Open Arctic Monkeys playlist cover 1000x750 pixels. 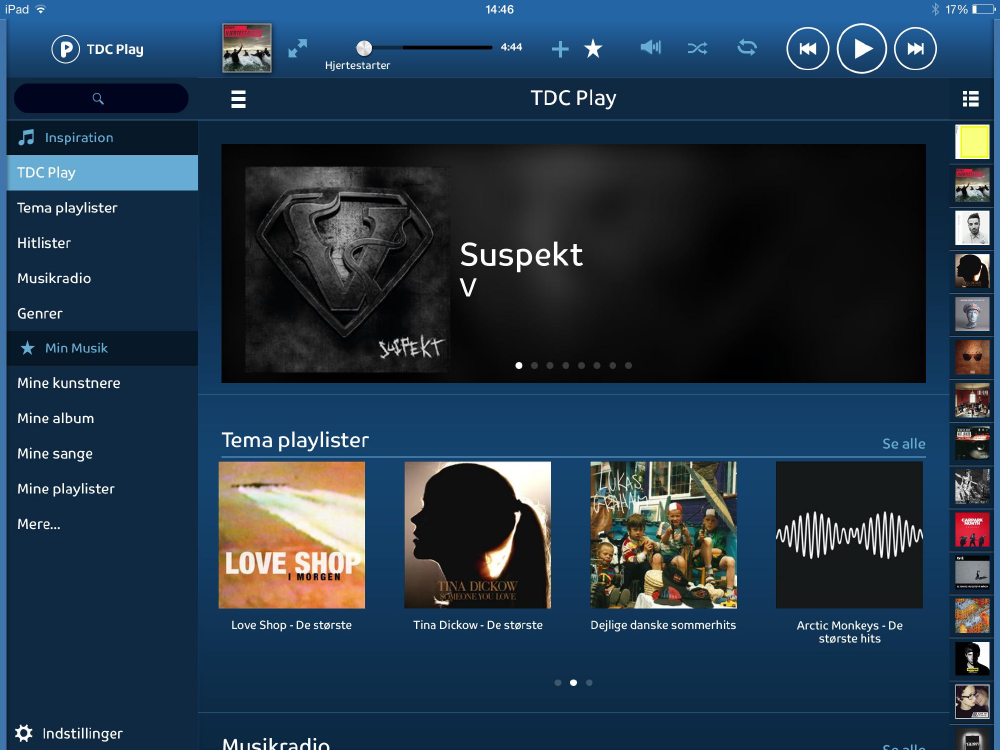point(849,535)
